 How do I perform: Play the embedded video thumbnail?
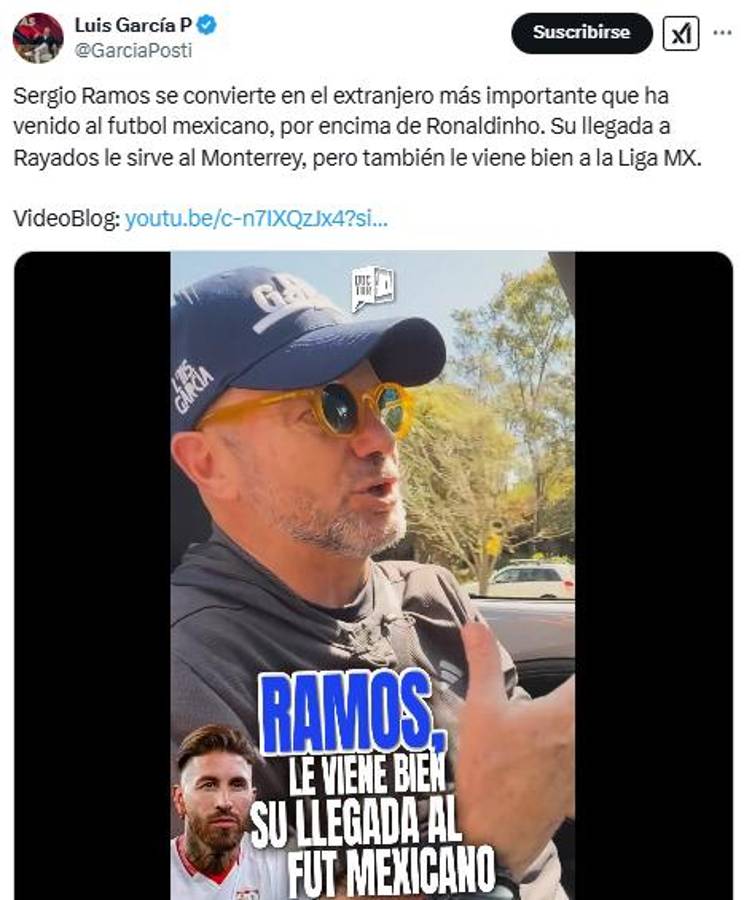[x=373, y=575]
